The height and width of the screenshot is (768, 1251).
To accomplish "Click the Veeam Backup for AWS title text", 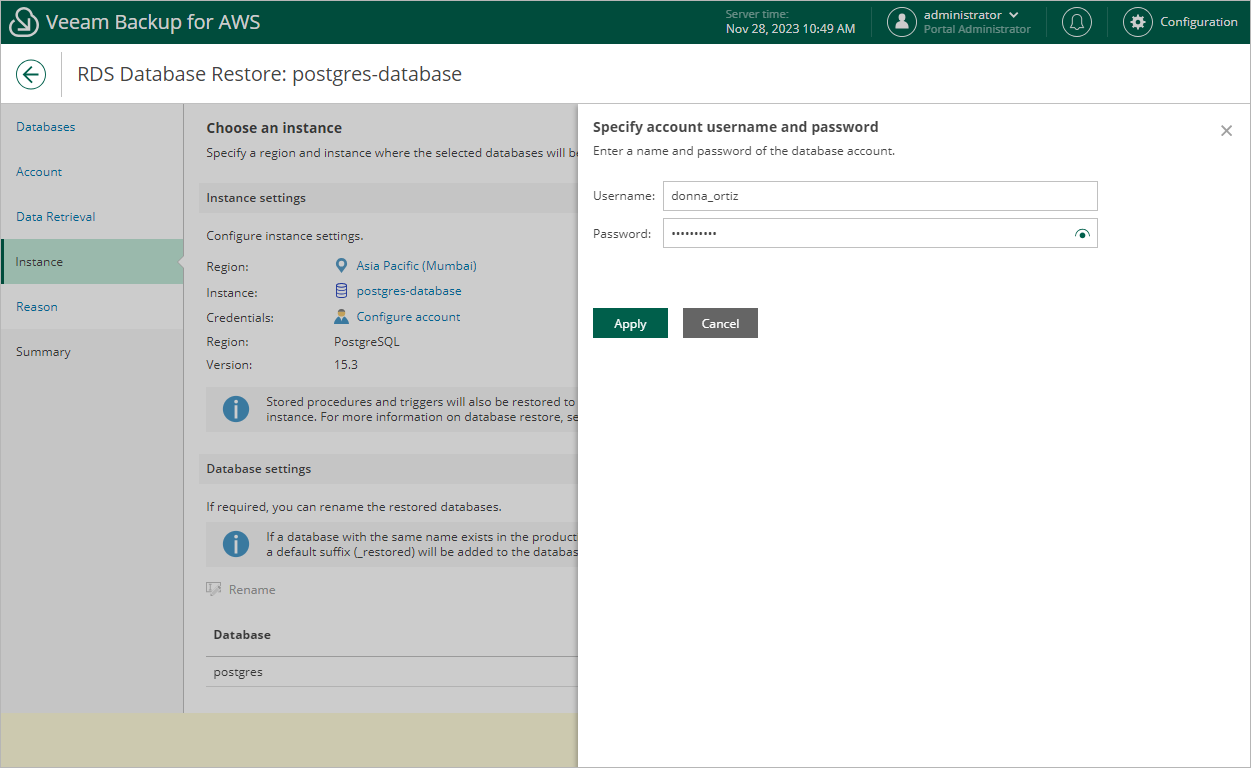I will [x=153, y=22].
